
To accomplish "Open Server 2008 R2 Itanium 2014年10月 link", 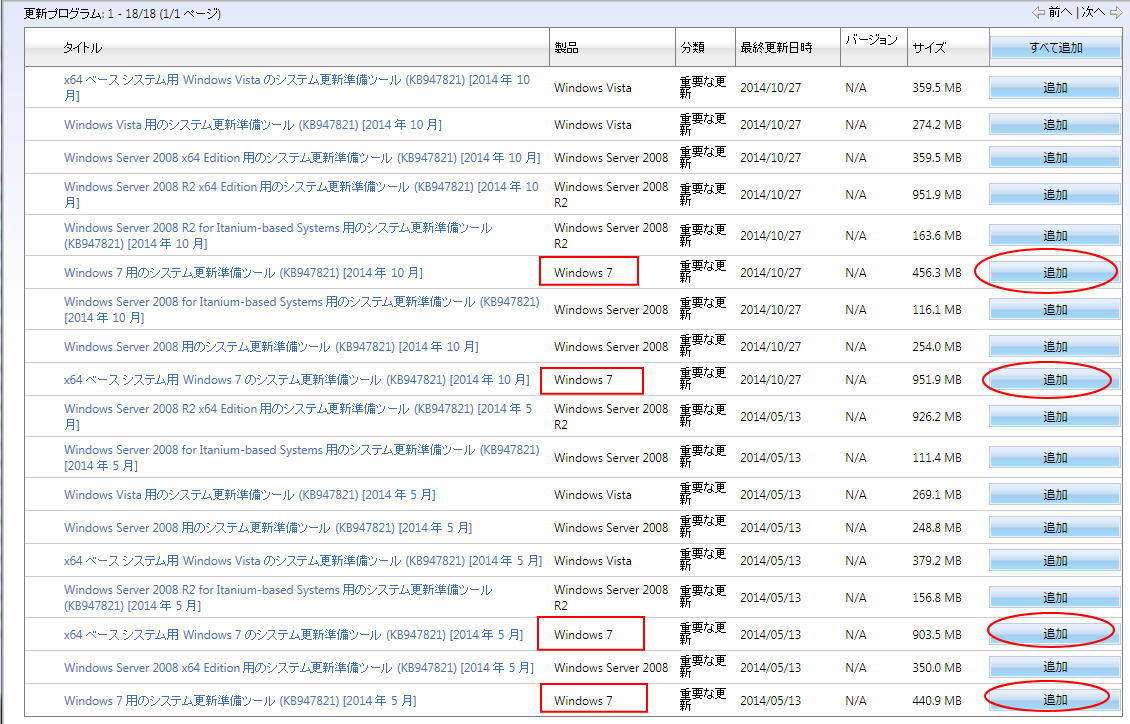I will click(x=278, y=236).
